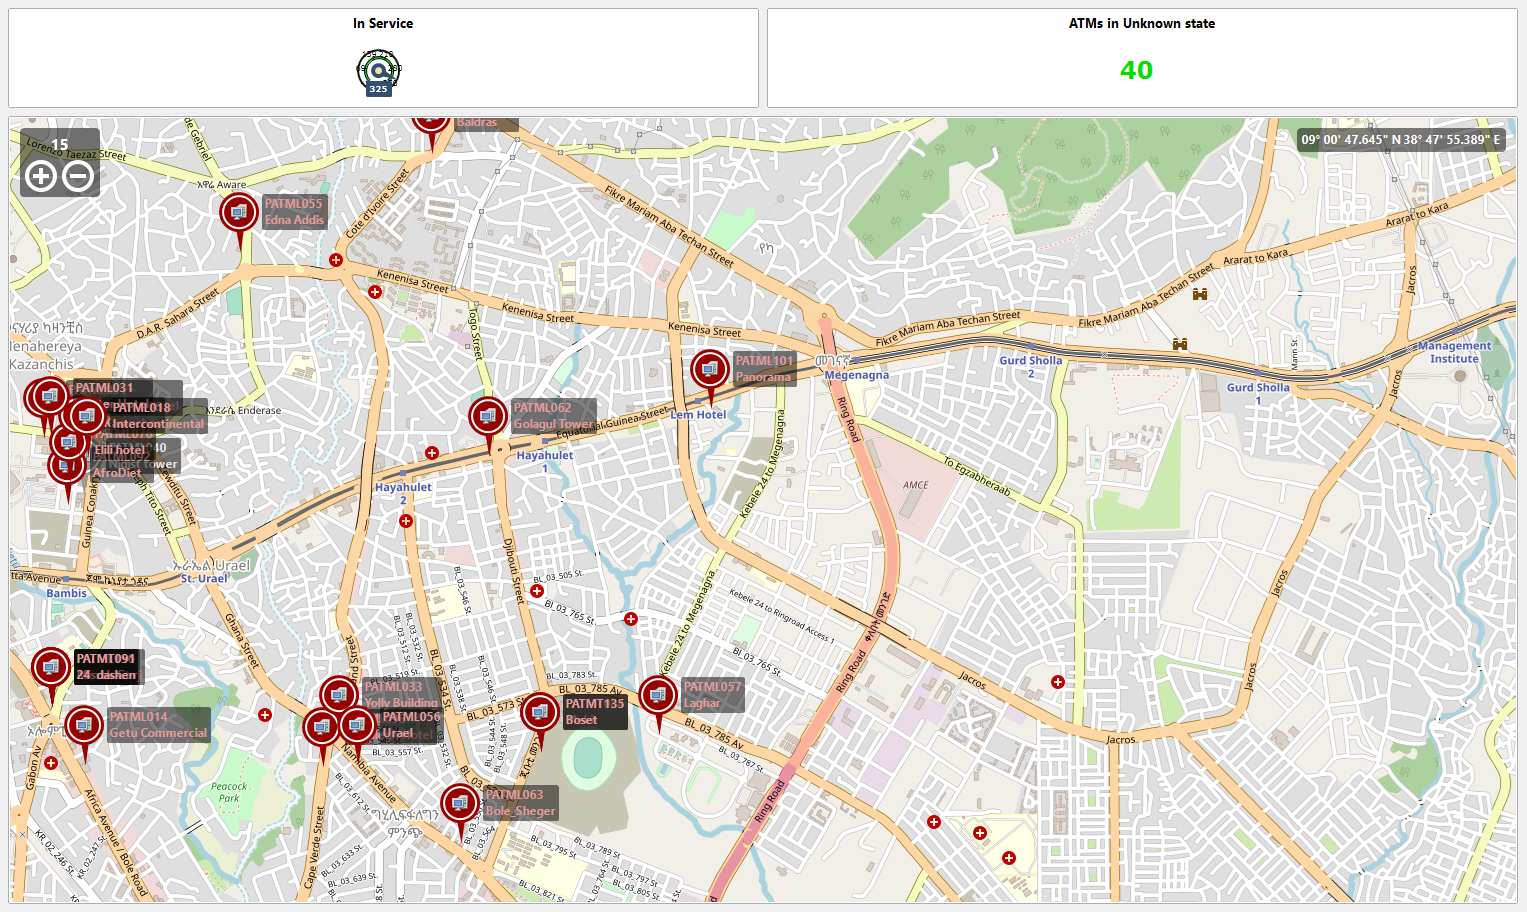Click the coordinates display in the top-right corner
This screenshot has height=912, width=1527.
1399,140
